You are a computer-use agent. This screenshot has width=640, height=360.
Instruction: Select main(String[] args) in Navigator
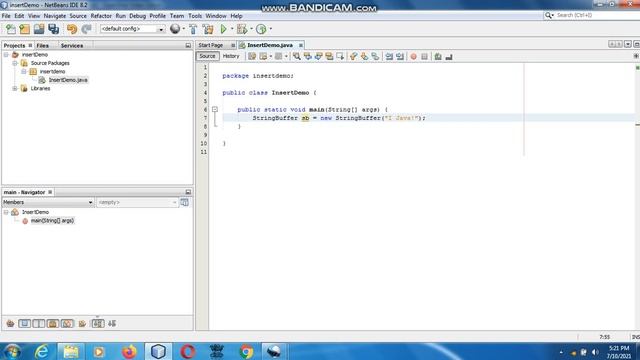tap(52, 221)
